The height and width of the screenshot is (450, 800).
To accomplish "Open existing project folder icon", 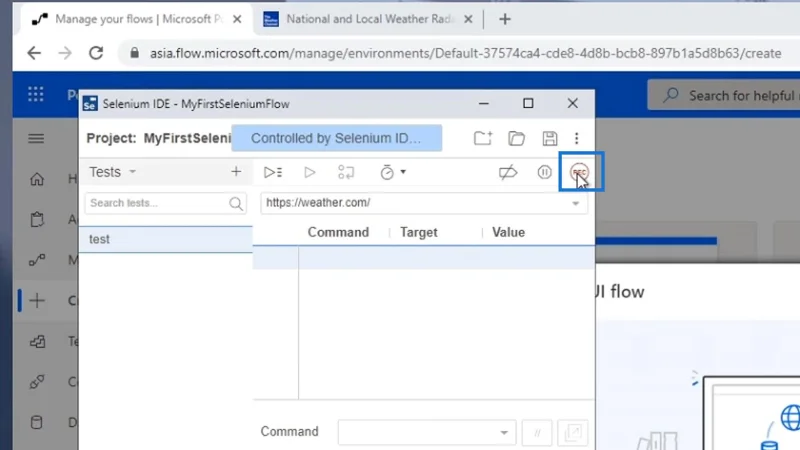I will point(516,138).
